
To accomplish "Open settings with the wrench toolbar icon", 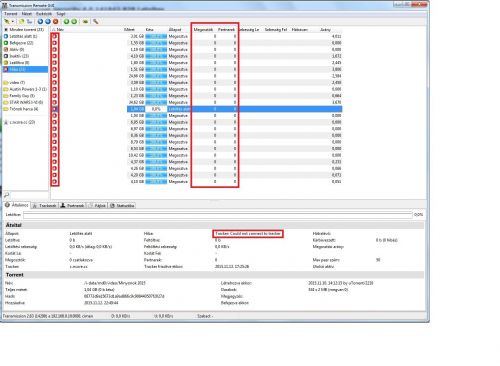I will [x=96, y=22].
